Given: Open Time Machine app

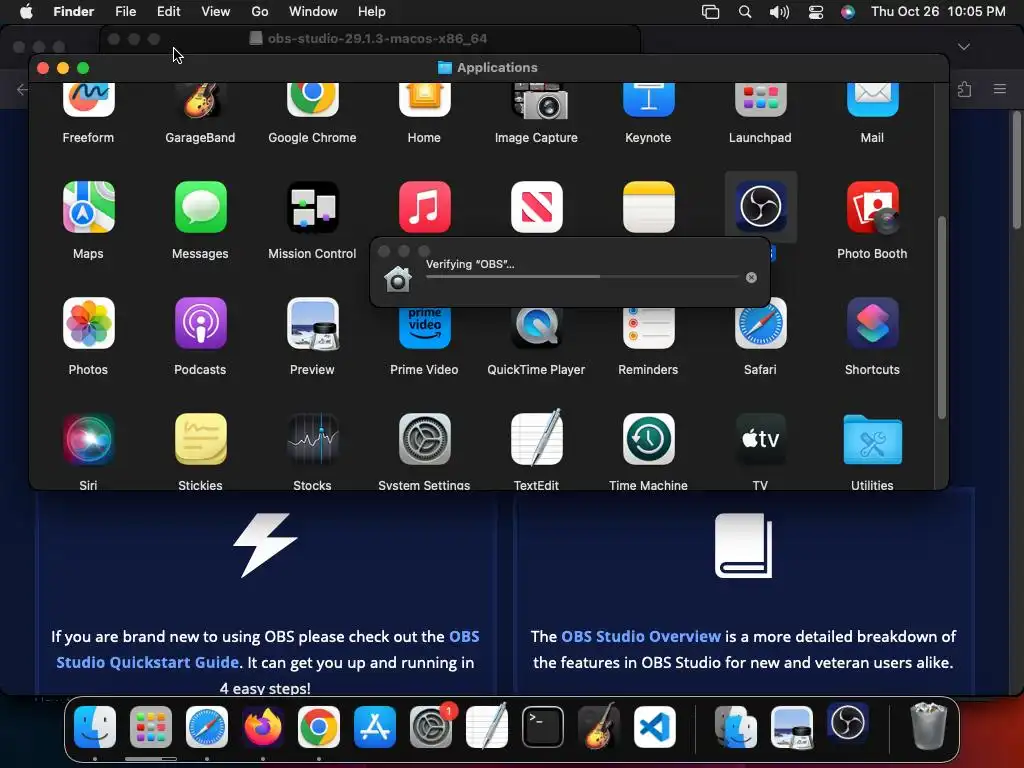Looking at the screenshot, I should [648, 439].
